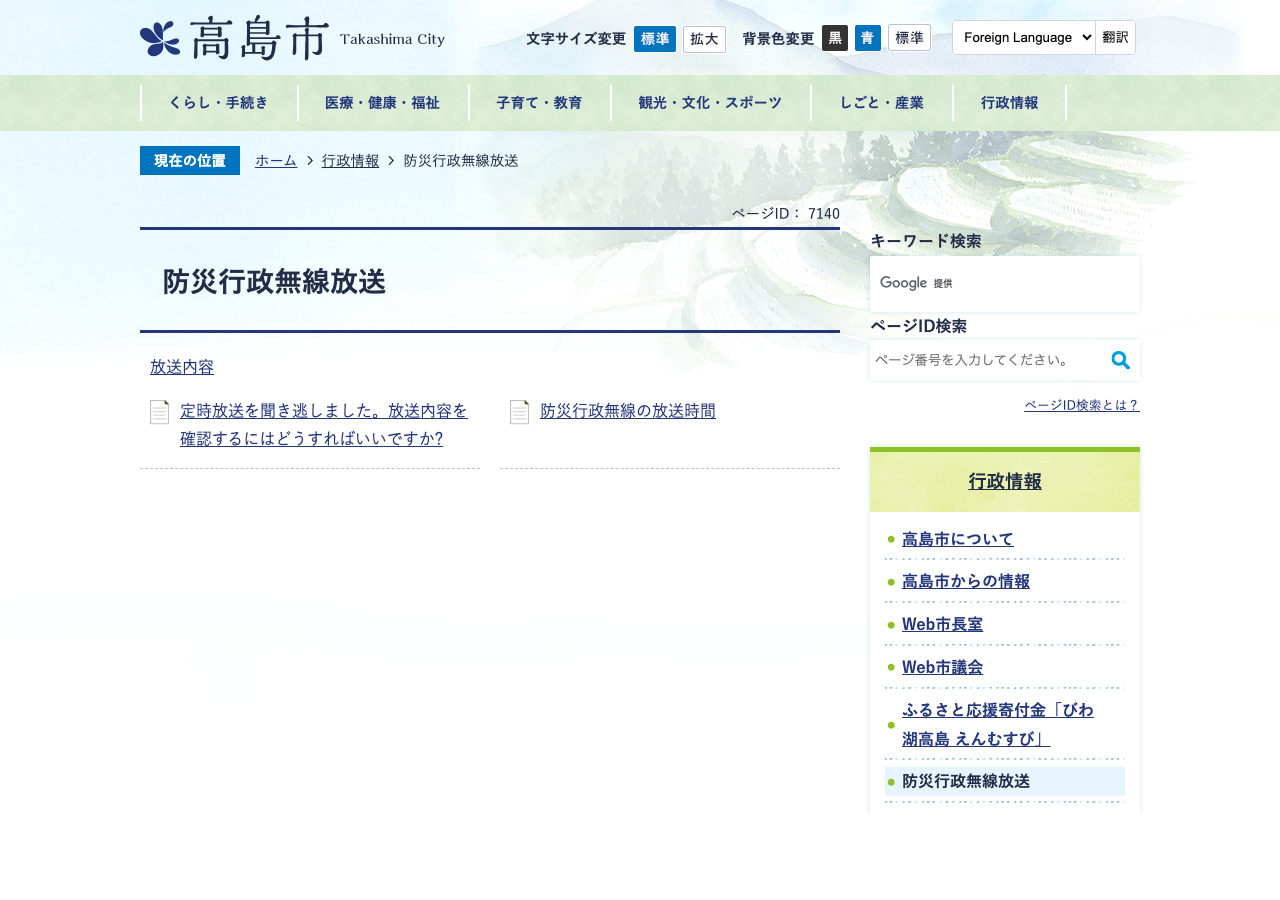Click document icon beside 防災行政無線の放送時間 link
1280x900 pixels.
tap(519, 412)
